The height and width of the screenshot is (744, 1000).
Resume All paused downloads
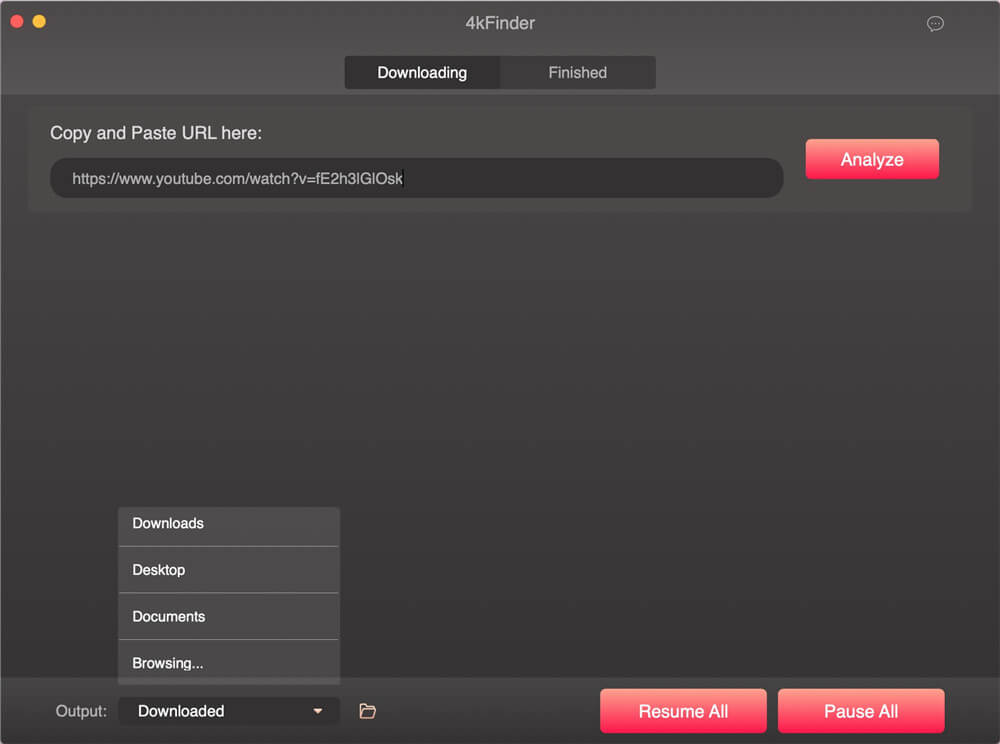[x=683, y=710]
